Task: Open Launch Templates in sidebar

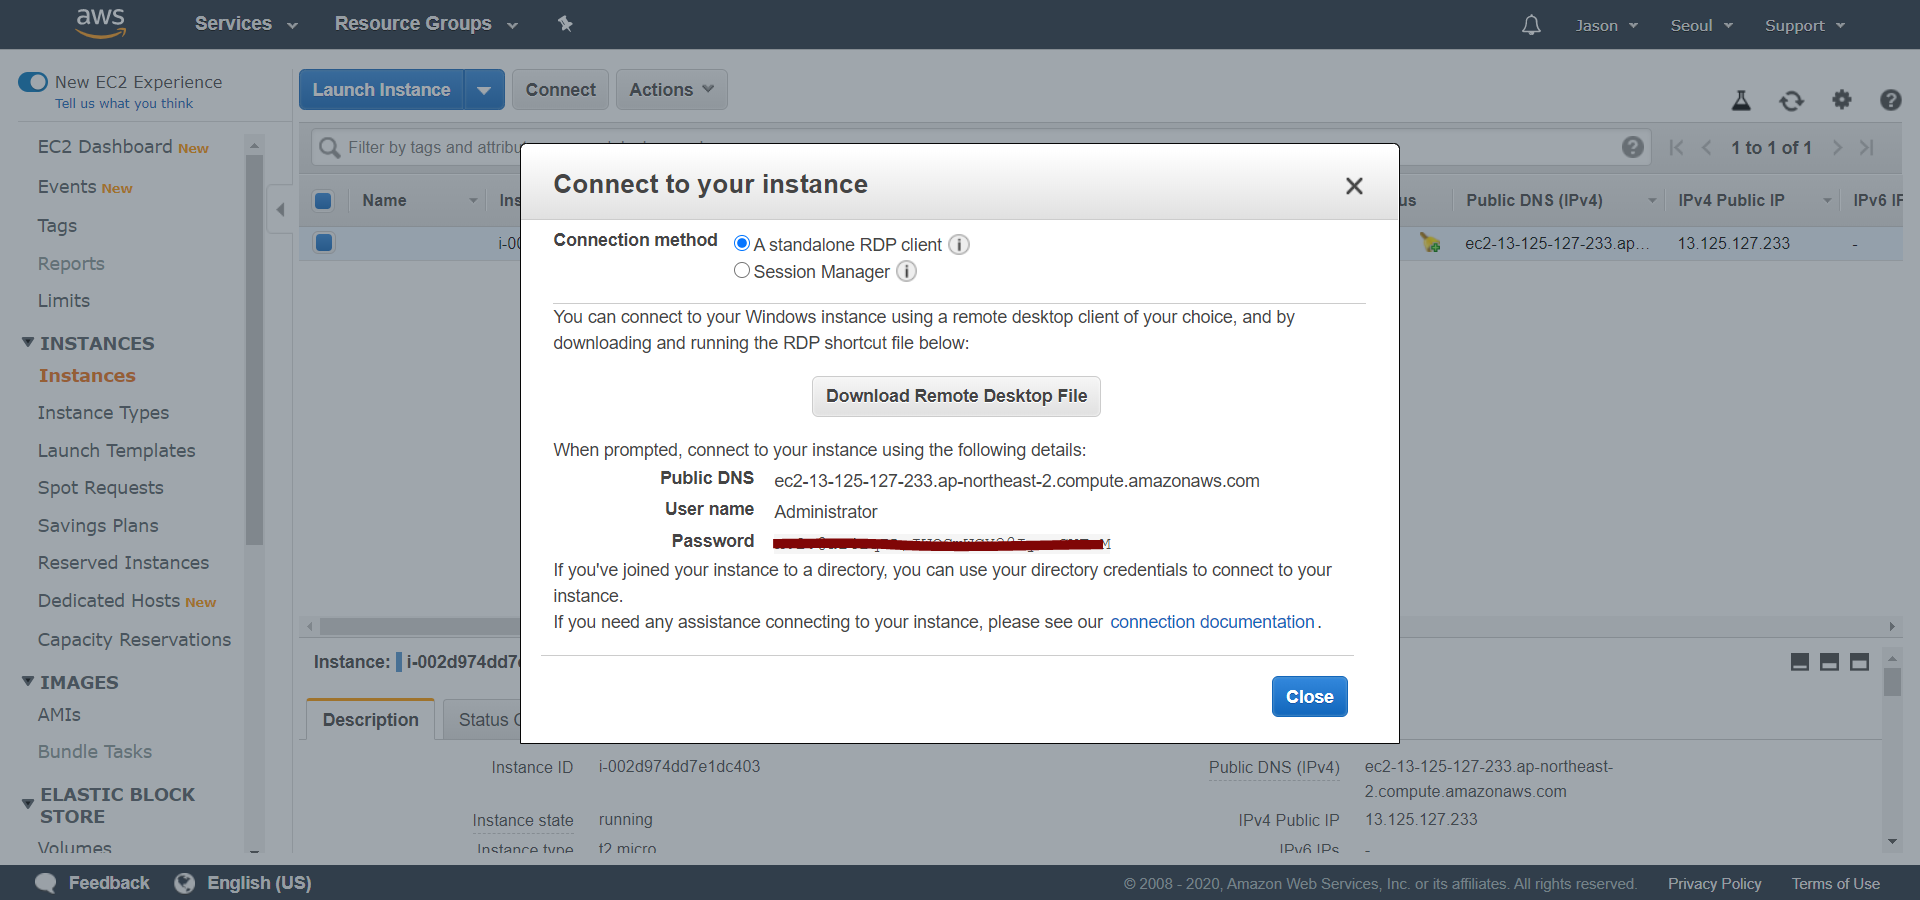Action: (116, 451)
